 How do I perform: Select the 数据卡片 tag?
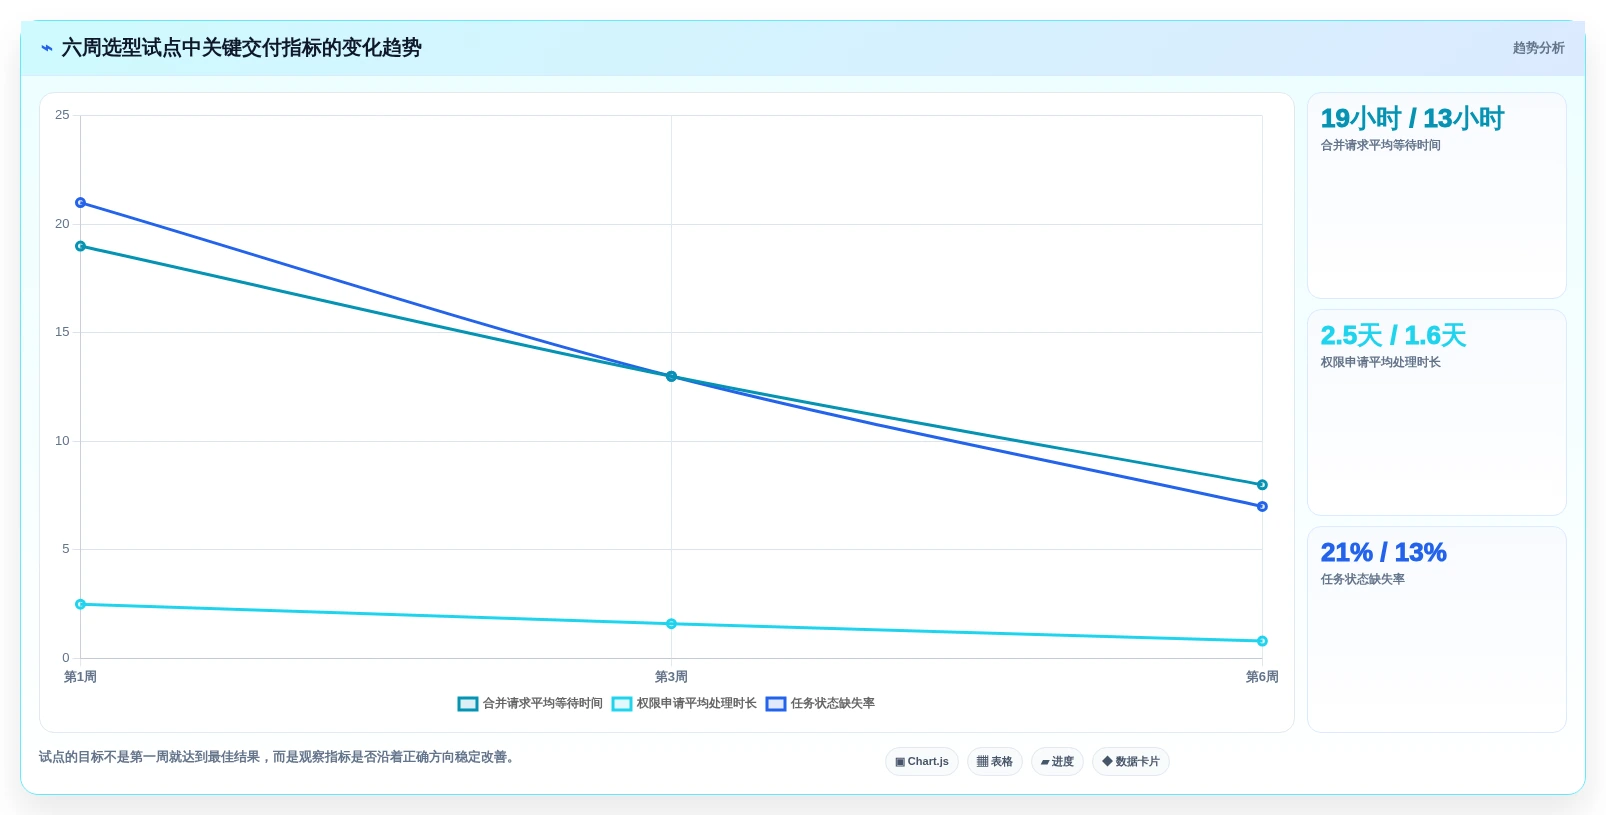point(1131,762)
